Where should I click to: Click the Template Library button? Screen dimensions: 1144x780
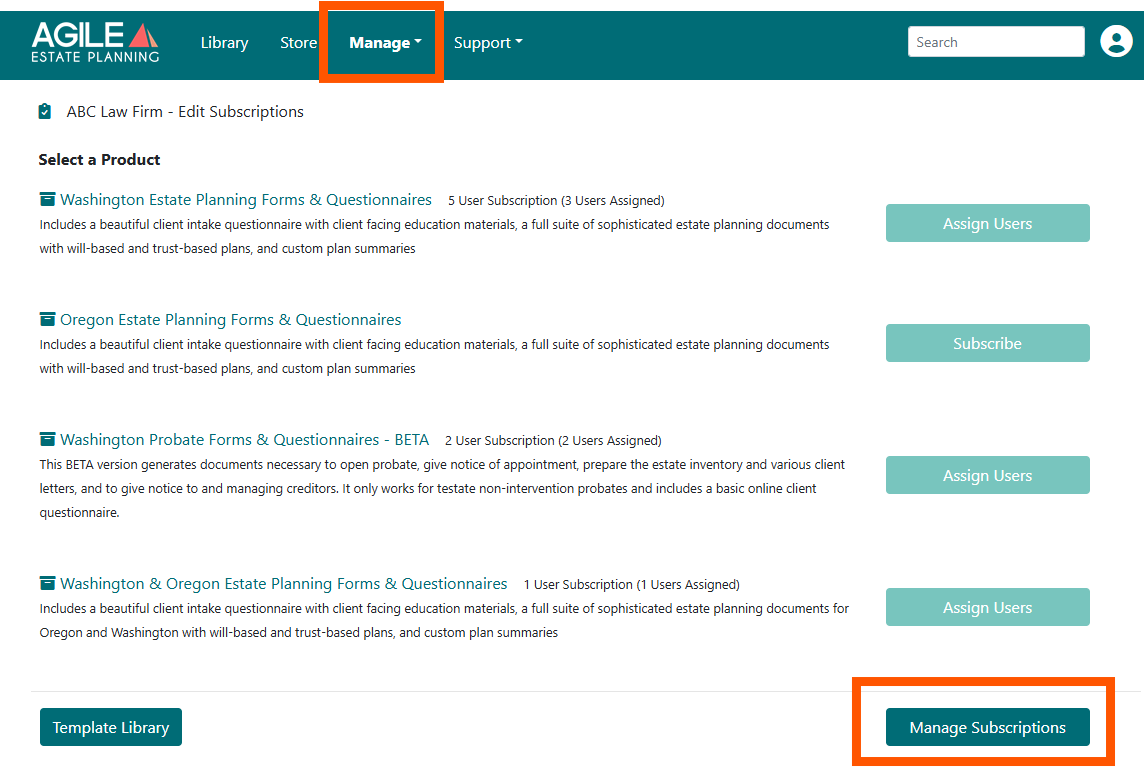coord(111,727)
